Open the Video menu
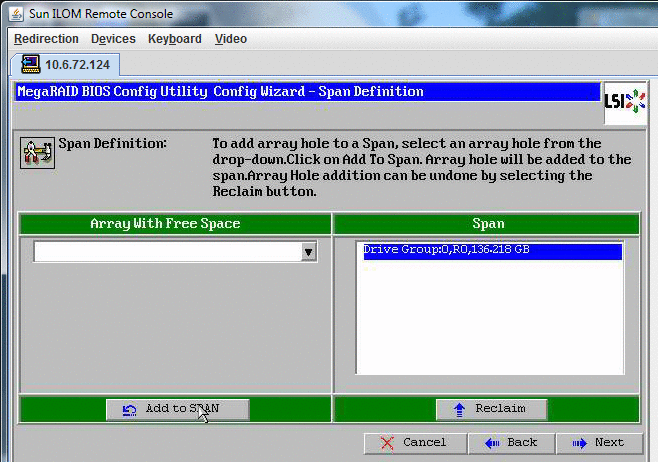Image resolution: width=658 pixels, height=462 pixels. pos(231,39)
